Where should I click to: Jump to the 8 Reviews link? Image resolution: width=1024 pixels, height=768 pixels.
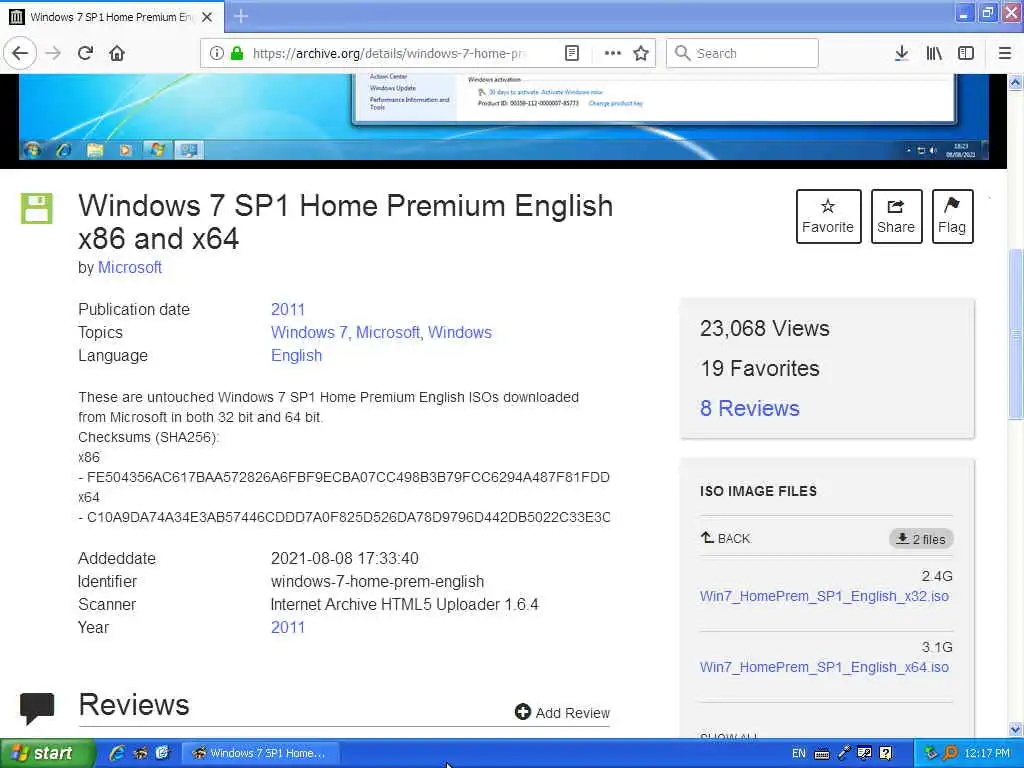750,408
